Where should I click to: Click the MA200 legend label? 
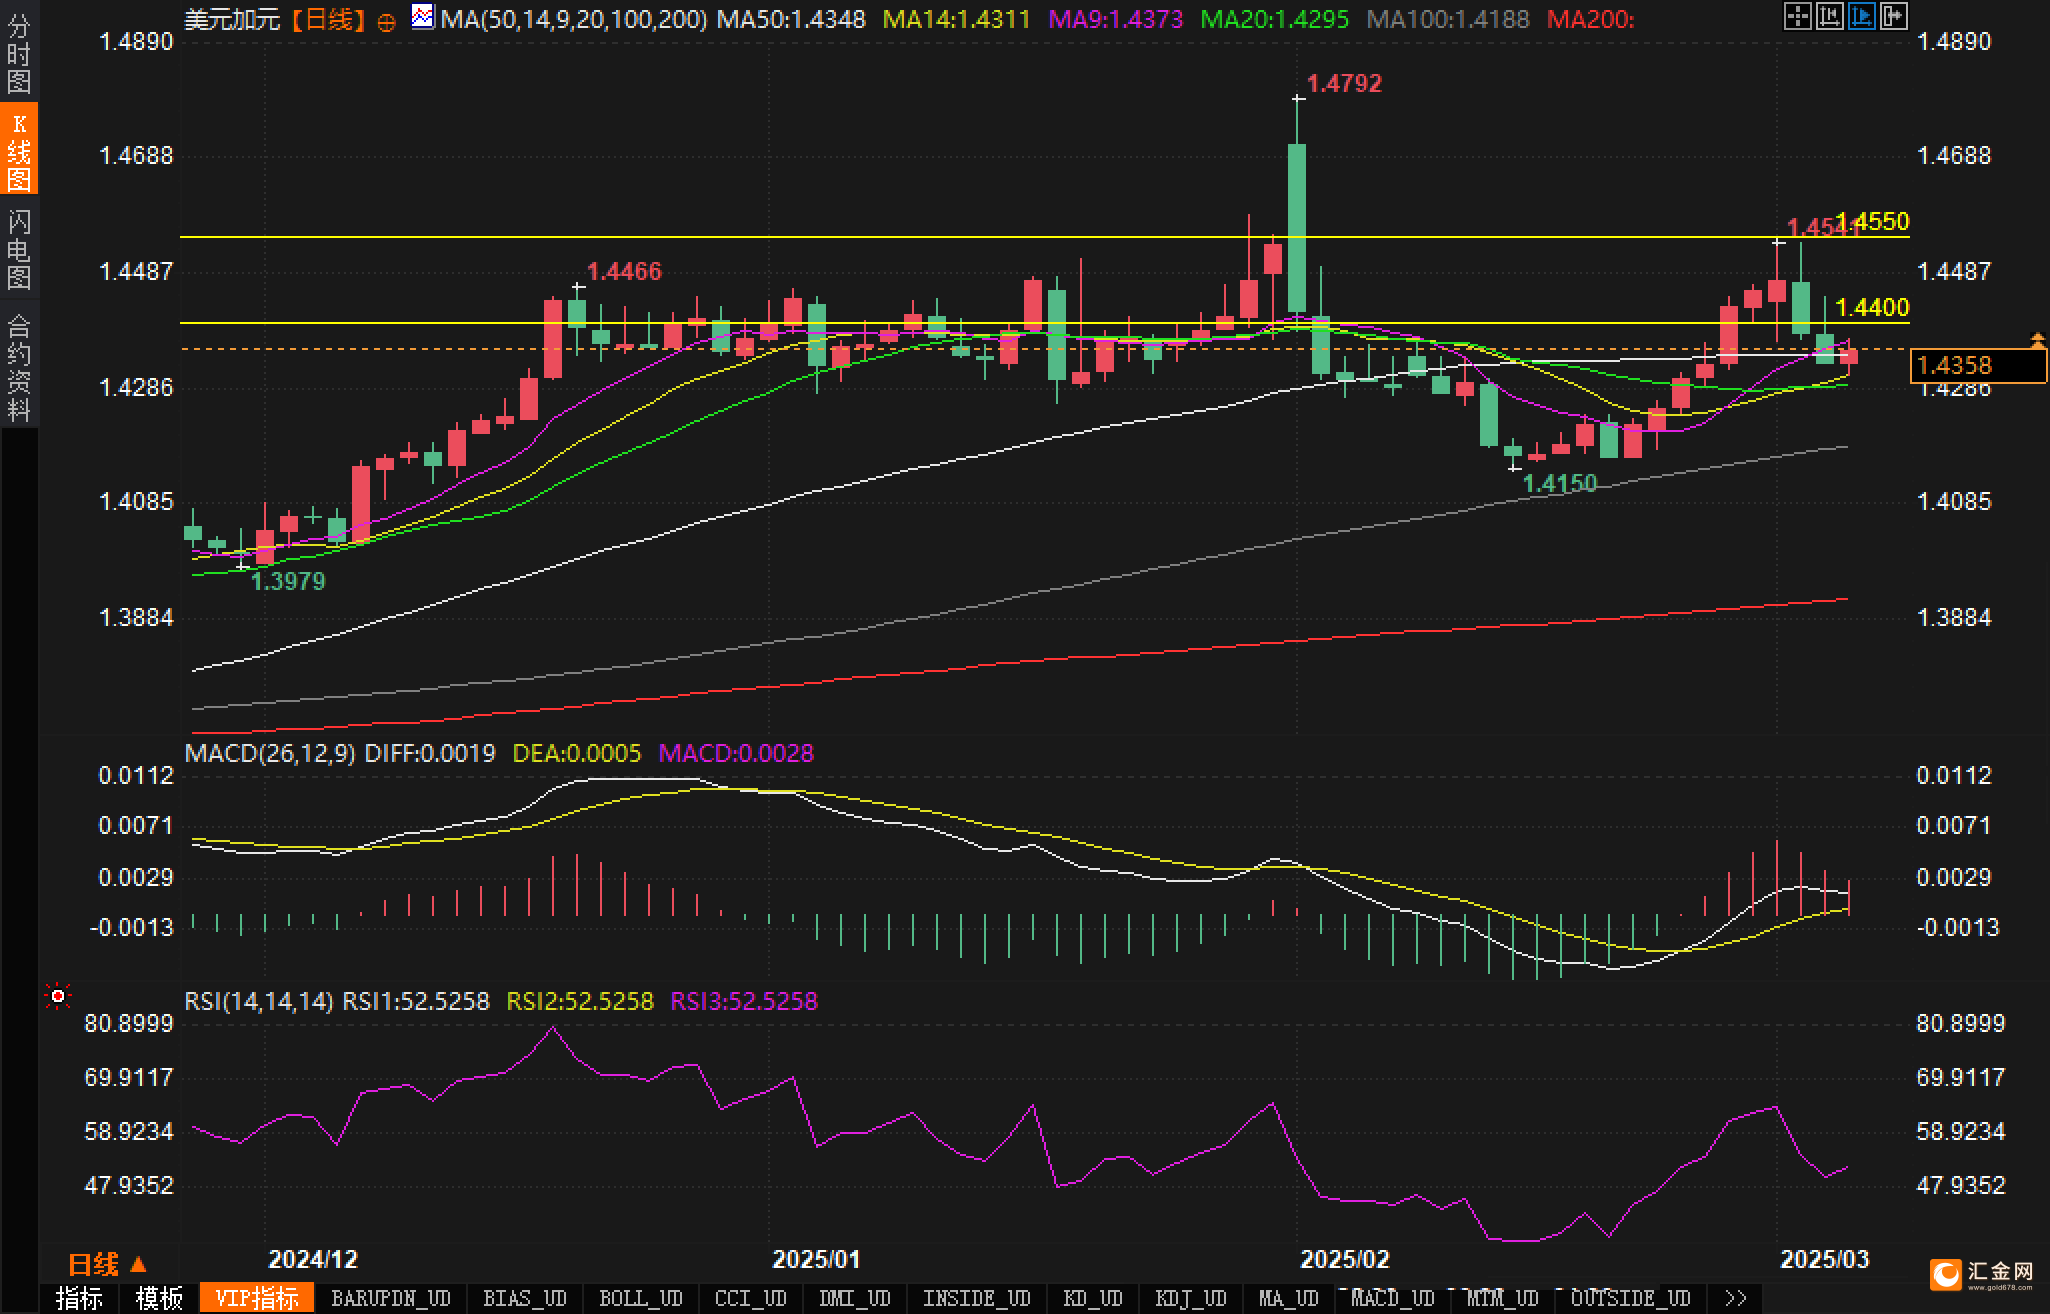click(1590, 19)
